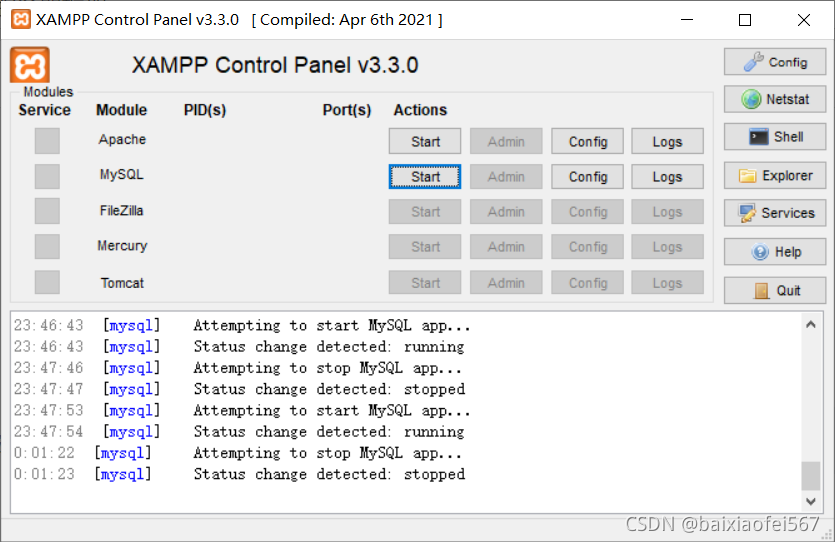Start the Apache module
This screenshot has height=542, width=835.
(x=425, y=141)
